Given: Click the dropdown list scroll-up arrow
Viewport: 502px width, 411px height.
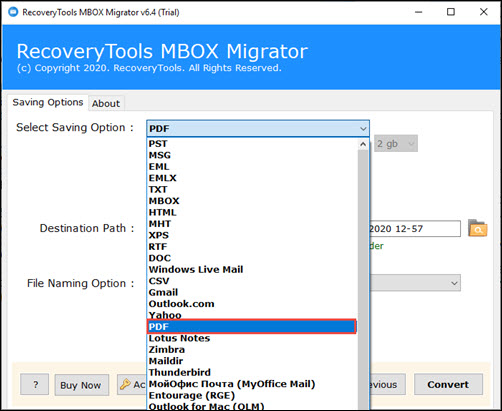Looking at the screenshot, I should 363,144.
